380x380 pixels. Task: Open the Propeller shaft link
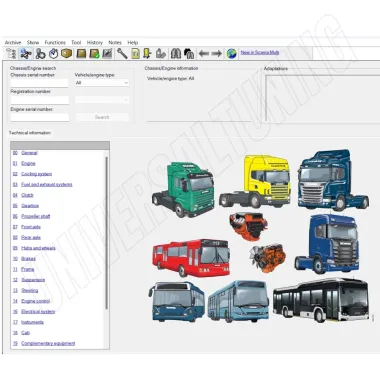click(x=35, y=216)
